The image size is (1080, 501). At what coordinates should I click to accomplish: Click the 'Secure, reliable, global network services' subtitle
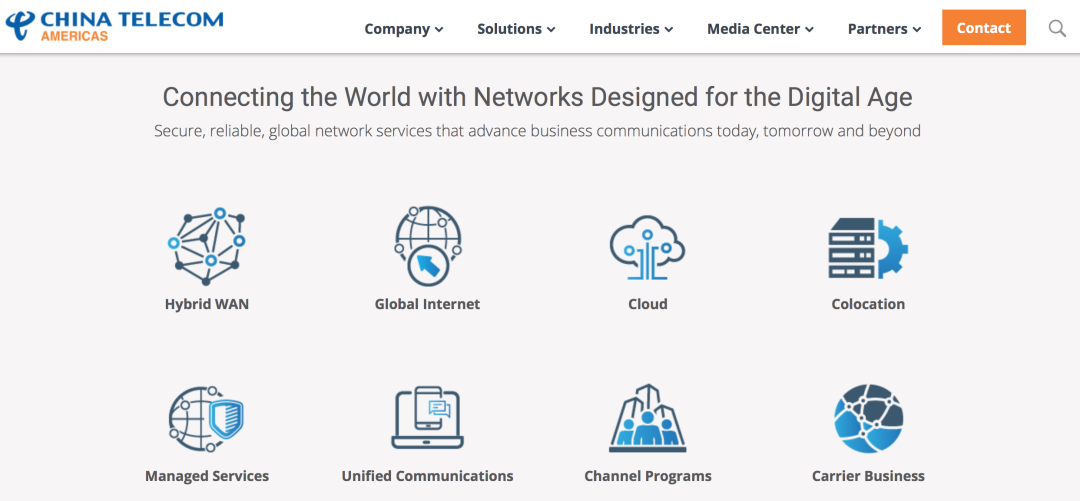(x=537, y=131)
